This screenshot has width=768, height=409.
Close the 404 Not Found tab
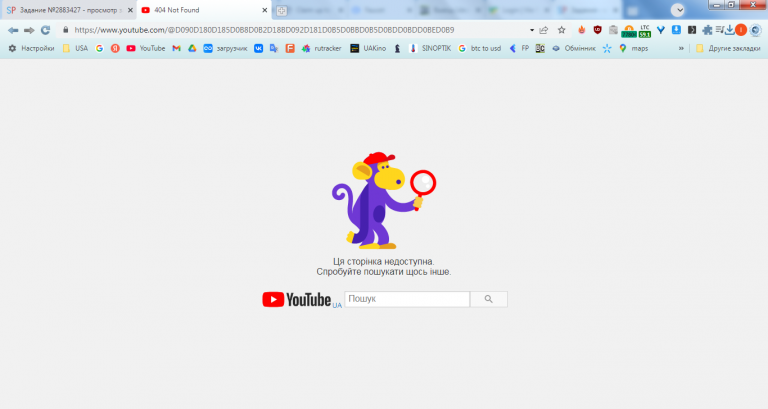pyautogui.click(x=264, y=10)
